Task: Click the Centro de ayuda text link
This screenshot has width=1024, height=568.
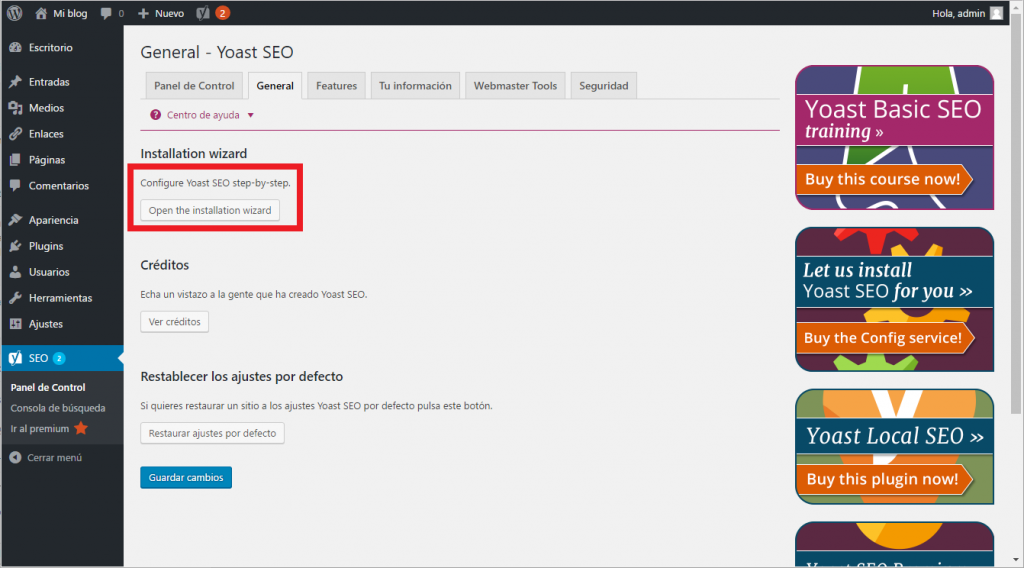Action: tap(203, 115)
